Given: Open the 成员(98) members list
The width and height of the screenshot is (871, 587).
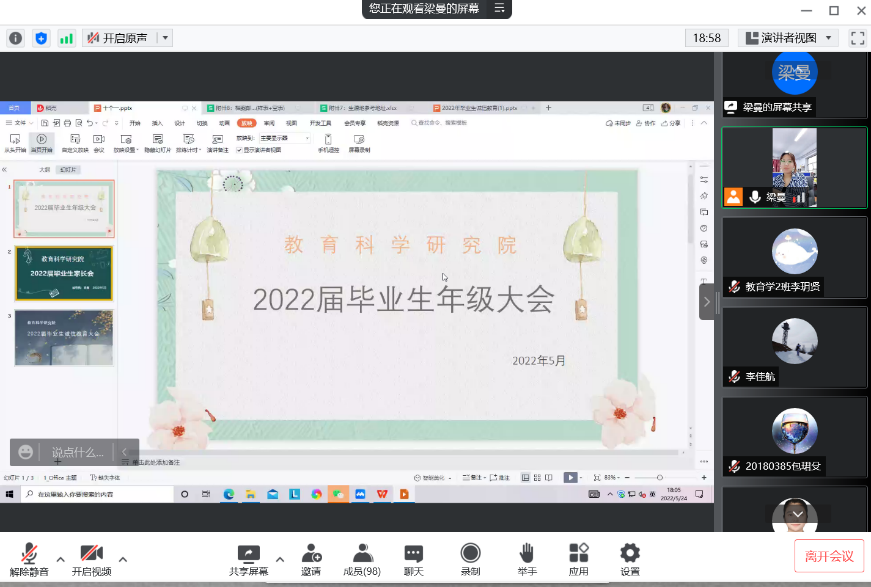Looking at the screenshot, I should point(362,560).
